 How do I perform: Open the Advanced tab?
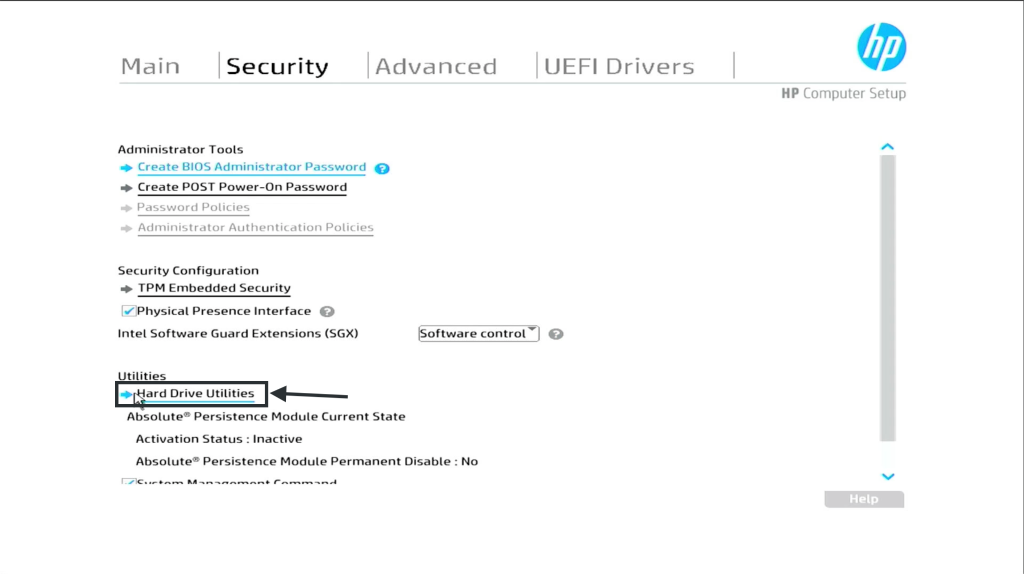[436, 66]
